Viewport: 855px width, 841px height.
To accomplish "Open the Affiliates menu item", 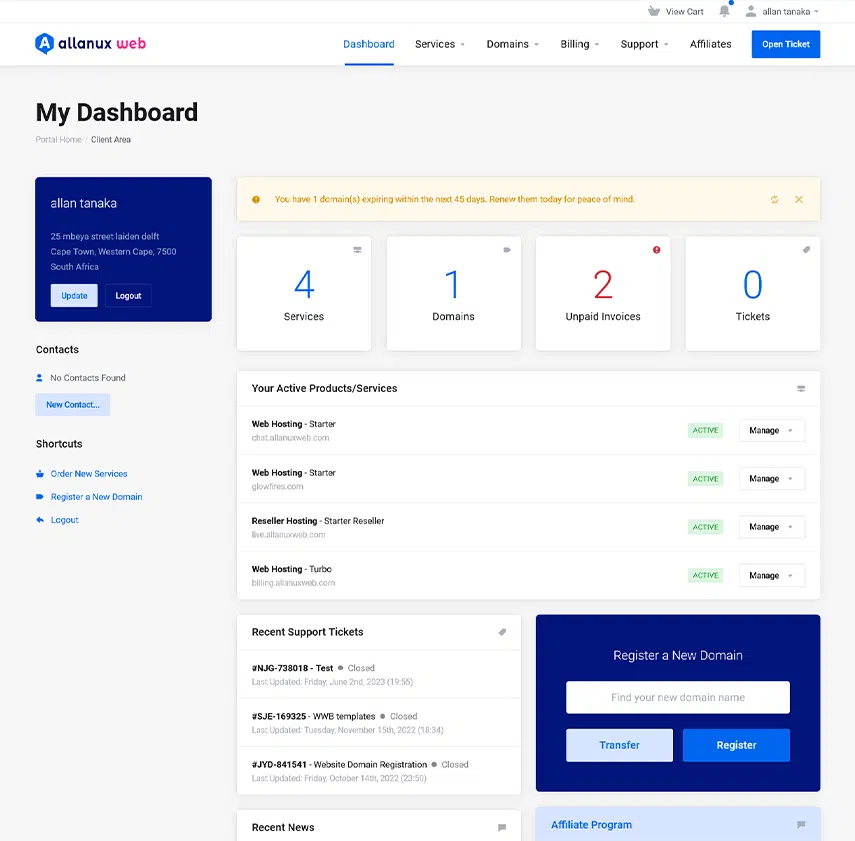I will 710,44.
